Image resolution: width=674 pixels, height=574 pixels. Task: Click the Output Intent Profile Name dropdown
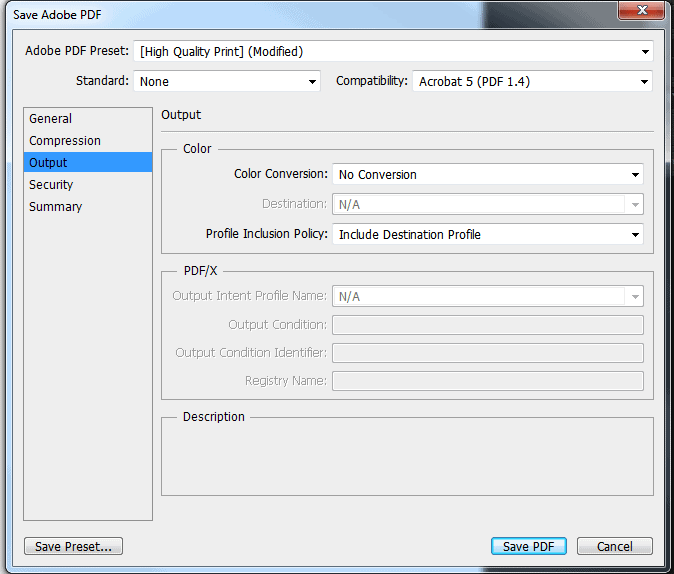[487, 296]
